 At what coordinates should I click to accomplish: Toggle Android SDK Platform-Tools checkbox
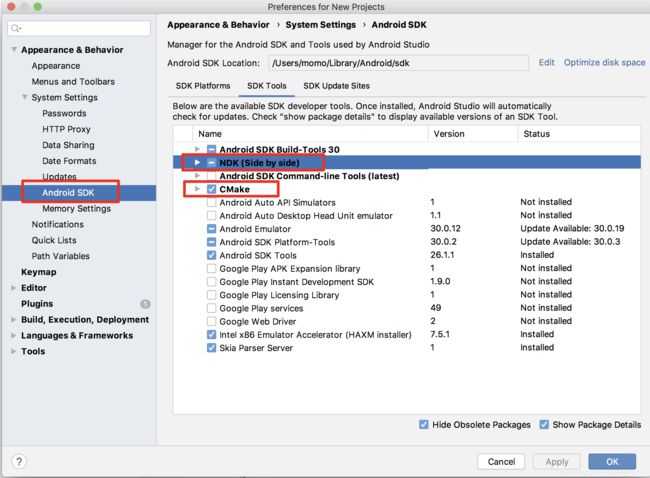point(211,242)
